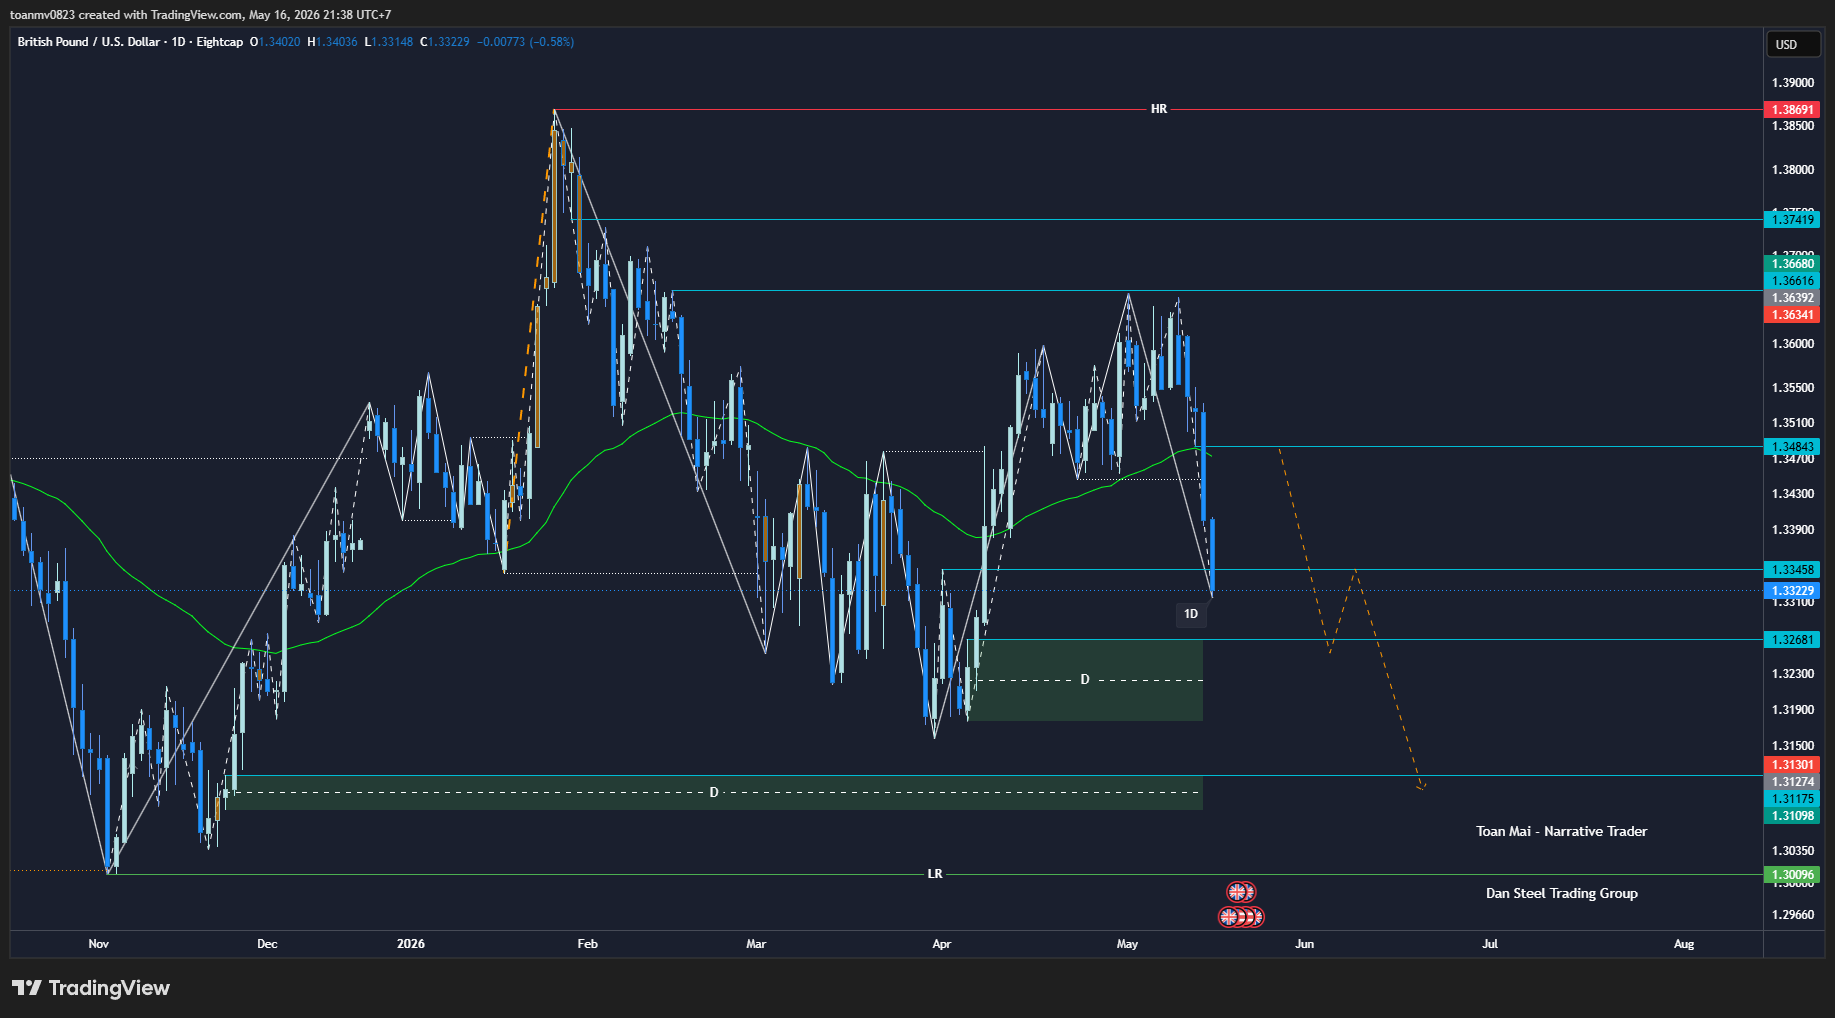The width and height of the screenshot is (1835, 1018).
Task: Click the 1.36616 price label
Action: (1792, 281)
